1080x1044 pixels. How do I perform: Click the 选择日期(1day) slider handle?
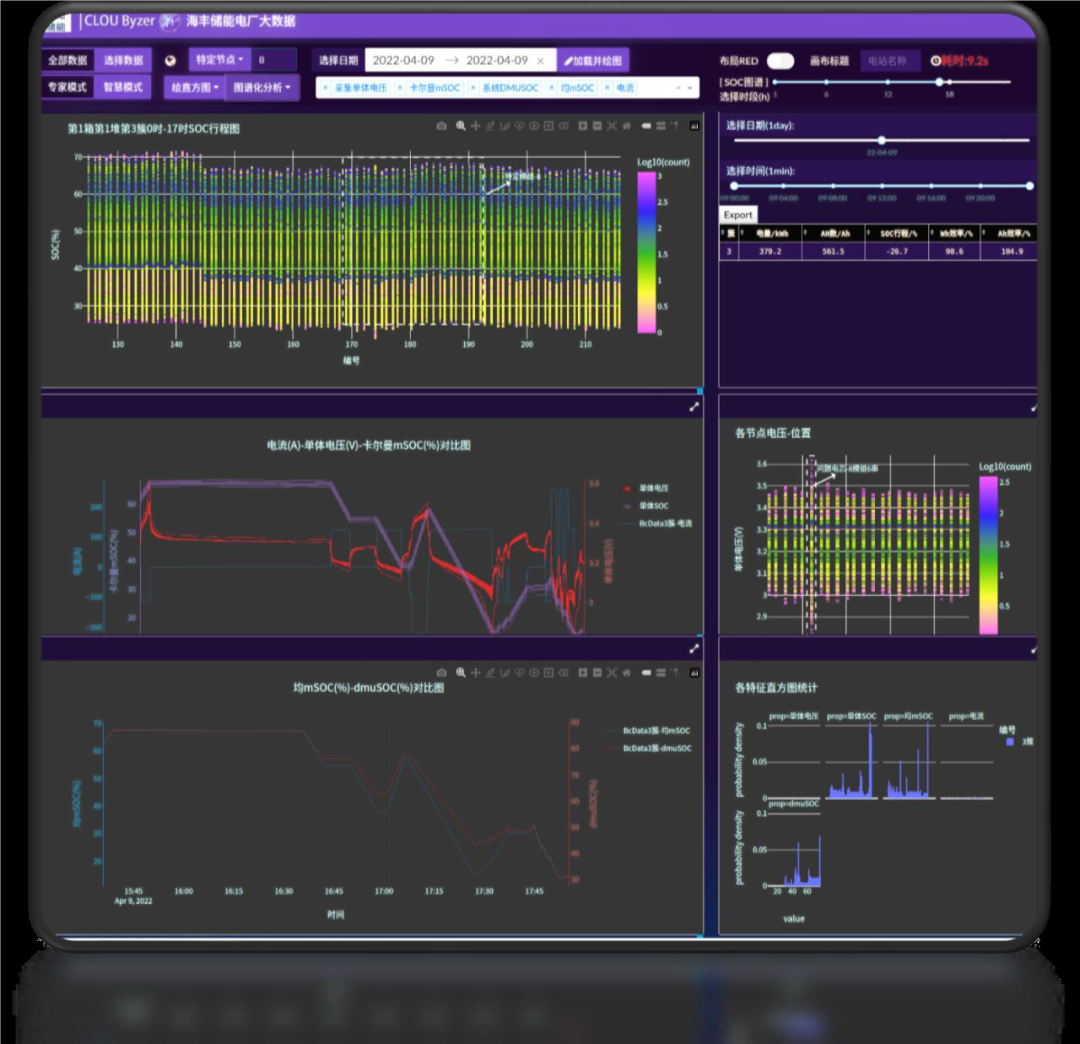pyautogui.click(x=881, y=140)
